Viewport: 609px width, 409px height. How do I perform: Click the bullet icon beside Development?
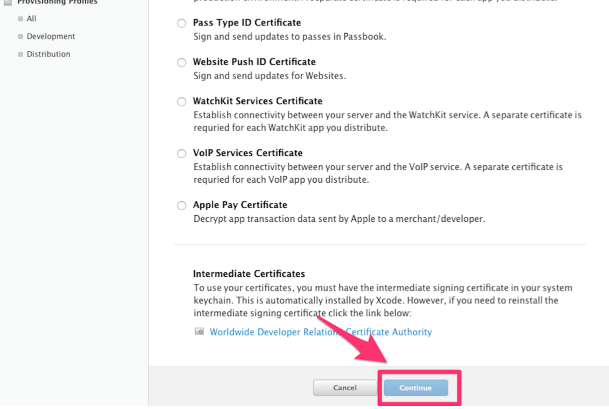(19, 36)
